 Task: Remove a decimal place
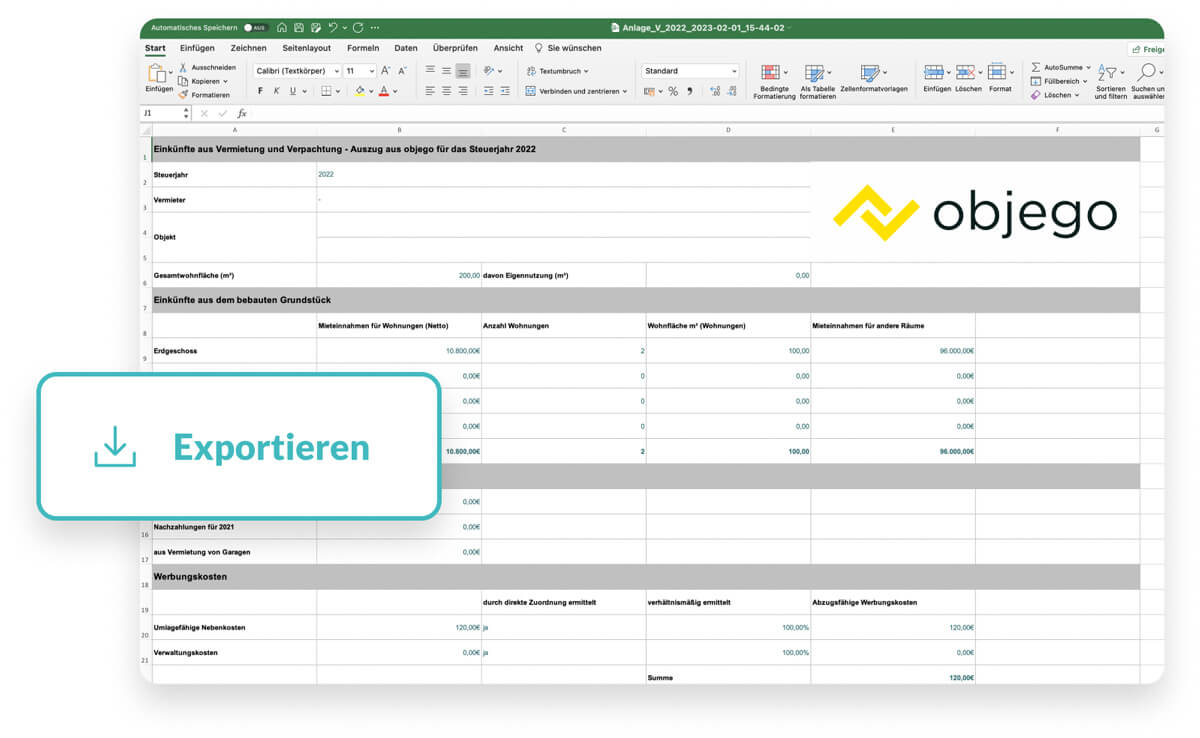(733, 91)
